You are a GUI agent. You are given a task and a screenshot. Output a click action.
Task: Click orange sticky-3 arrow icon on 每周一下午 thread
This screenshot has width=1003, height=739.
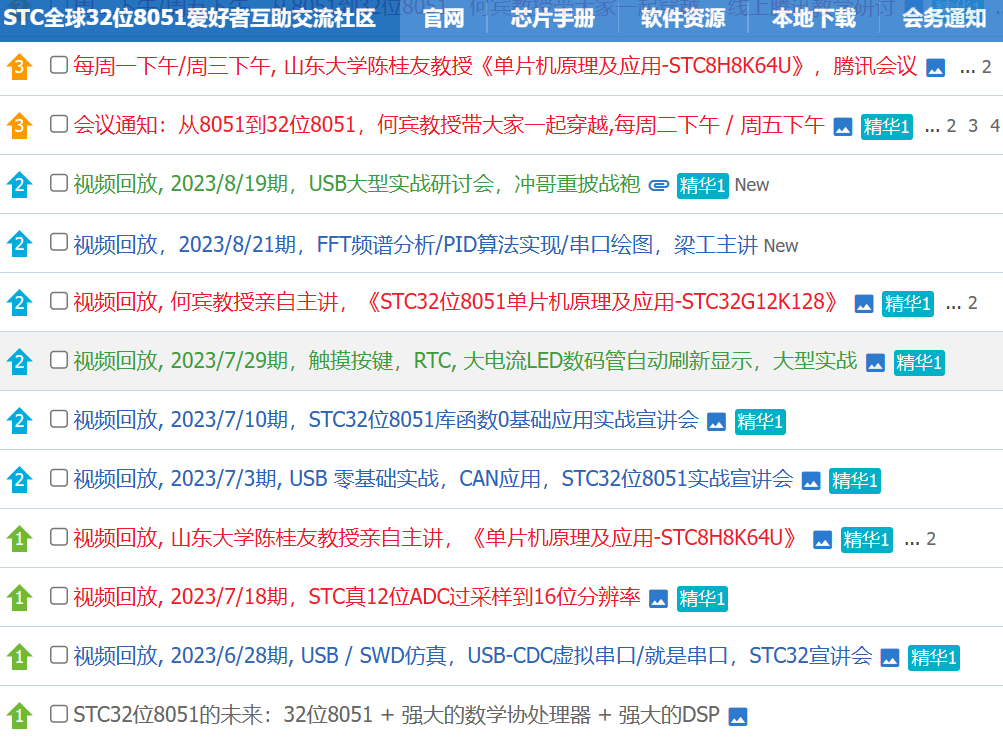click(x=19, y=67)
